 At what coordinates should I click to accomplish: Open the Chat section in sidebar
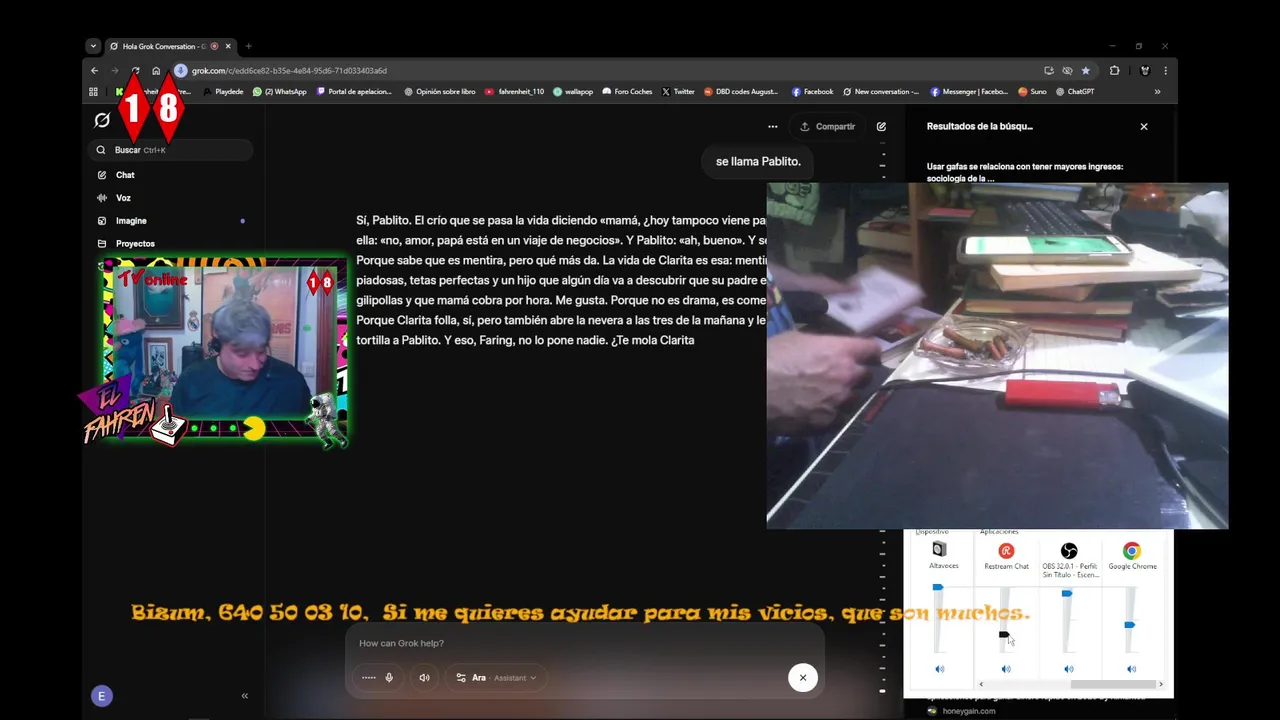coord(125,175)
